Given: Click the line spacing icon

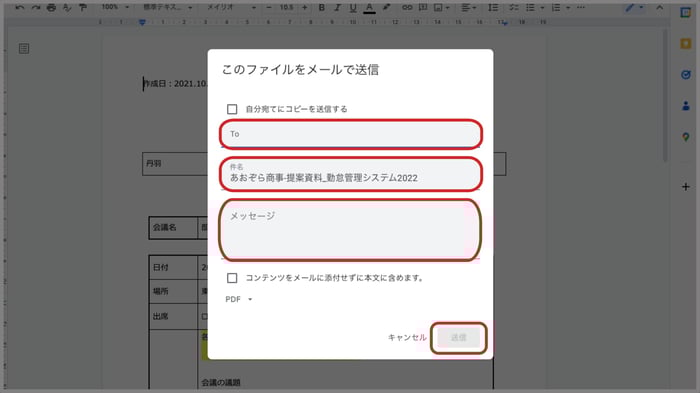Looking at the screenshot, I should [x=493, y=8].
